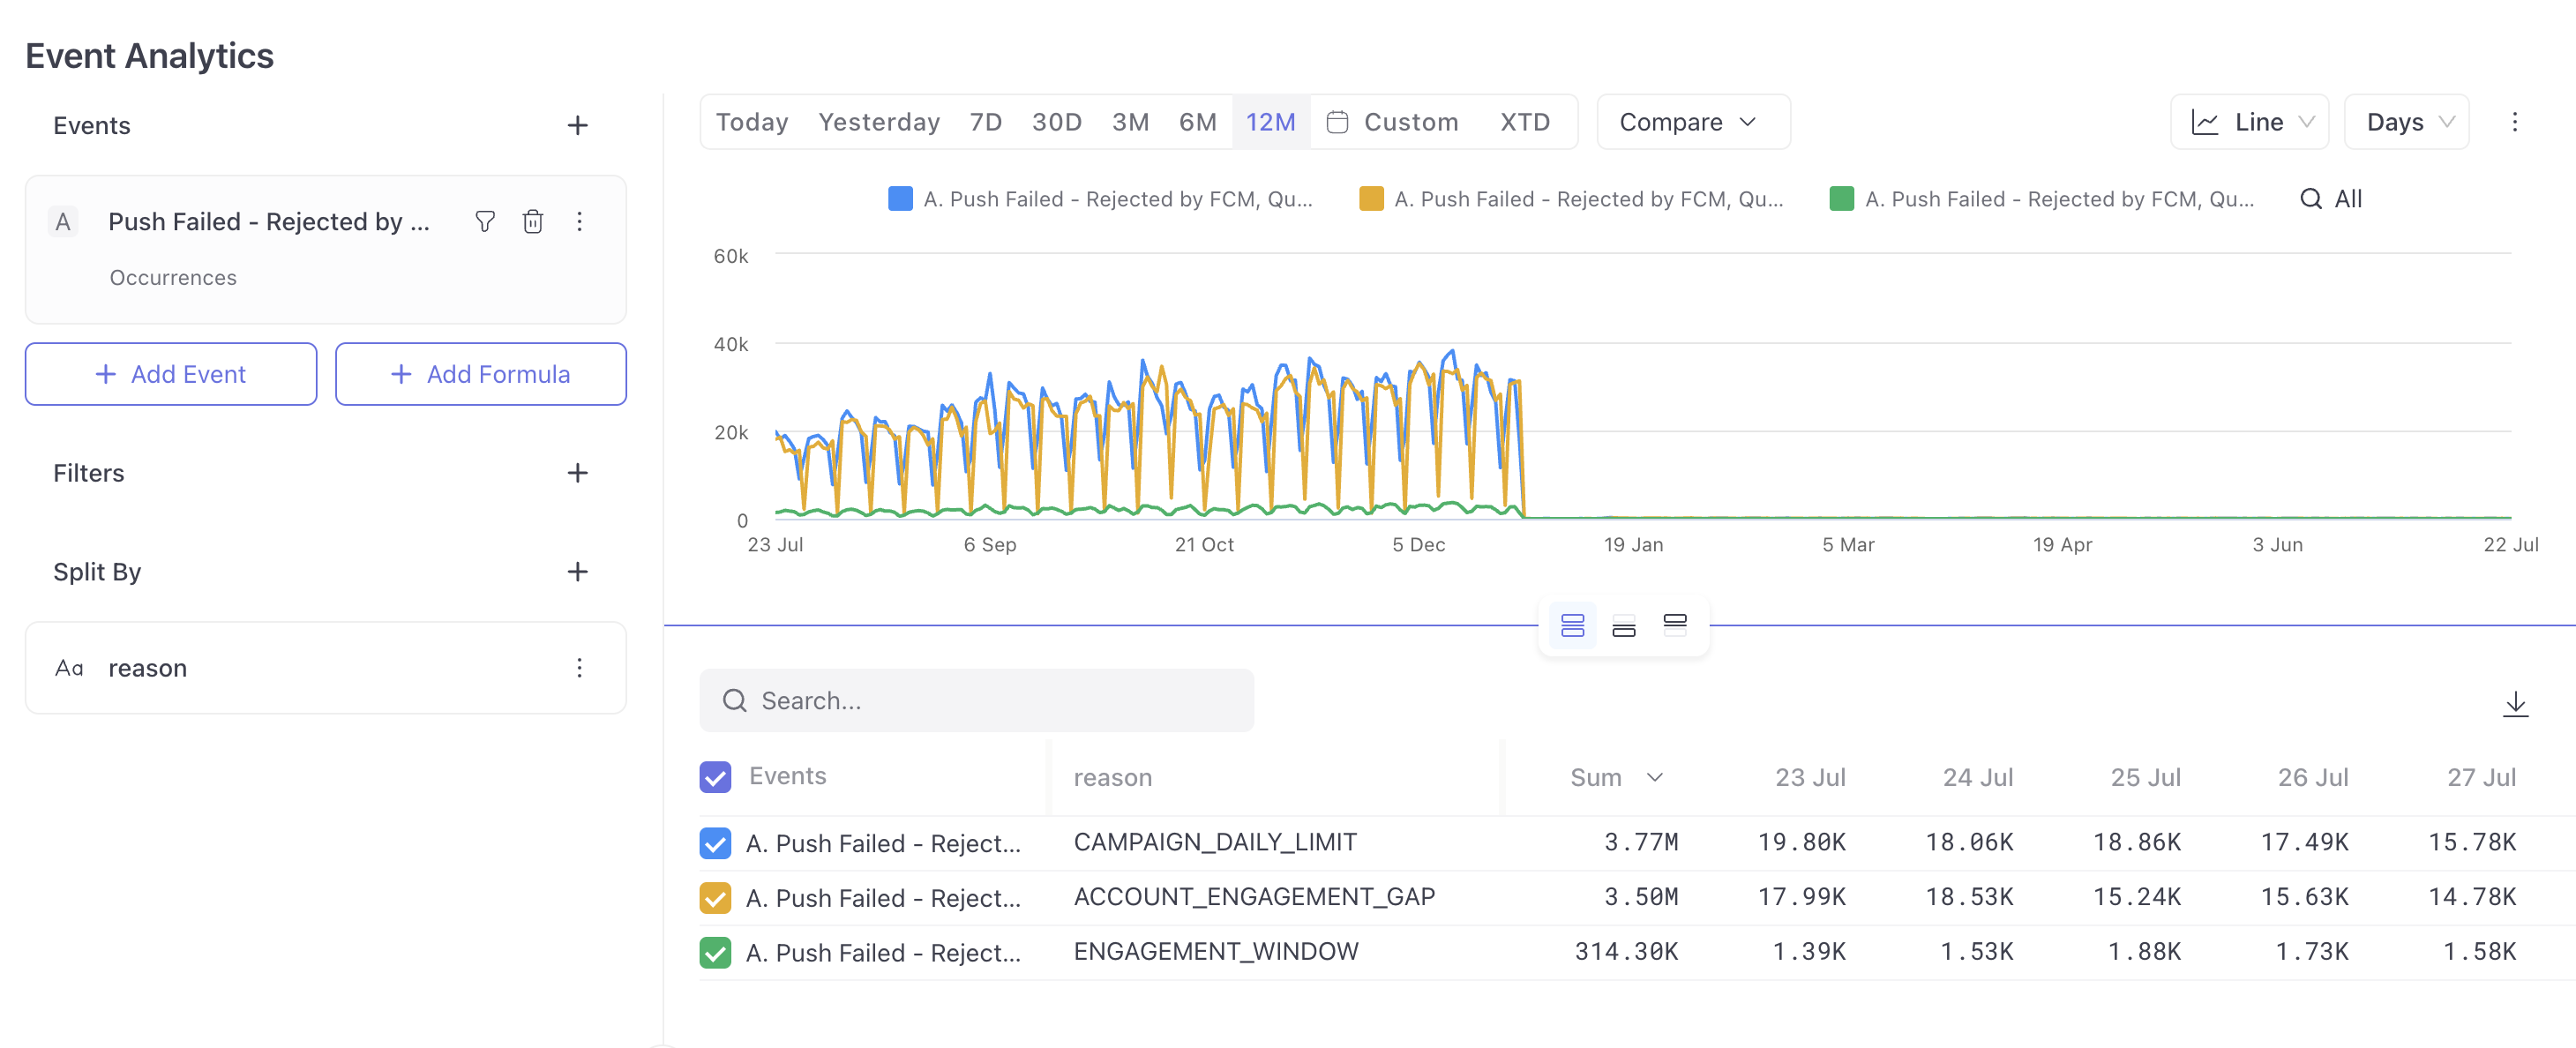
Task: Click the orange legend swatch
Action: point(1371,199)
